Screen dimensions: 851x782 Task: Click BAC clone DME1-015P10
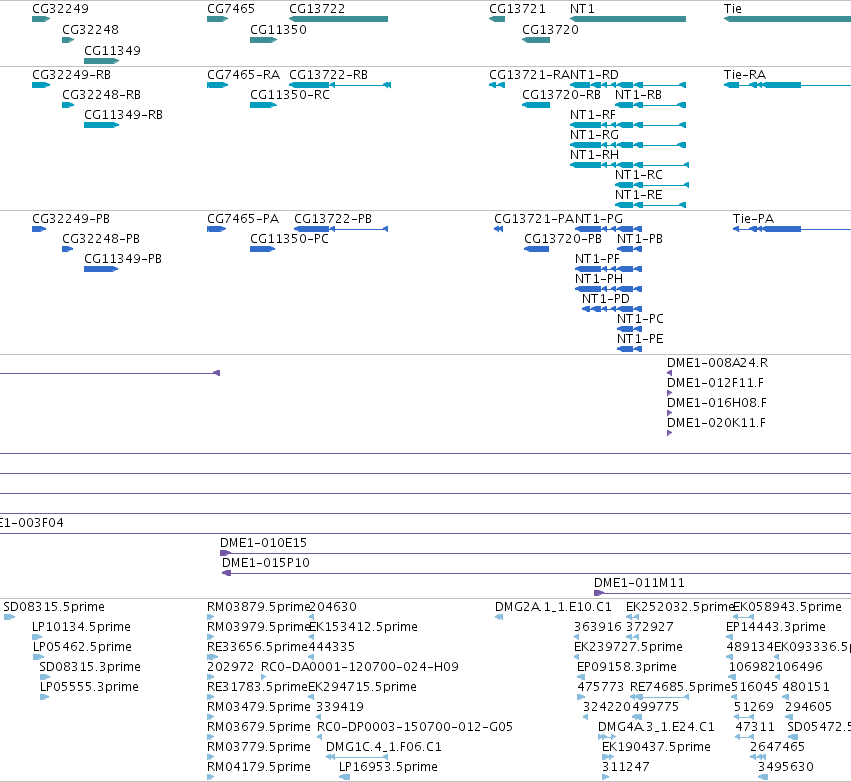(266, 563)
